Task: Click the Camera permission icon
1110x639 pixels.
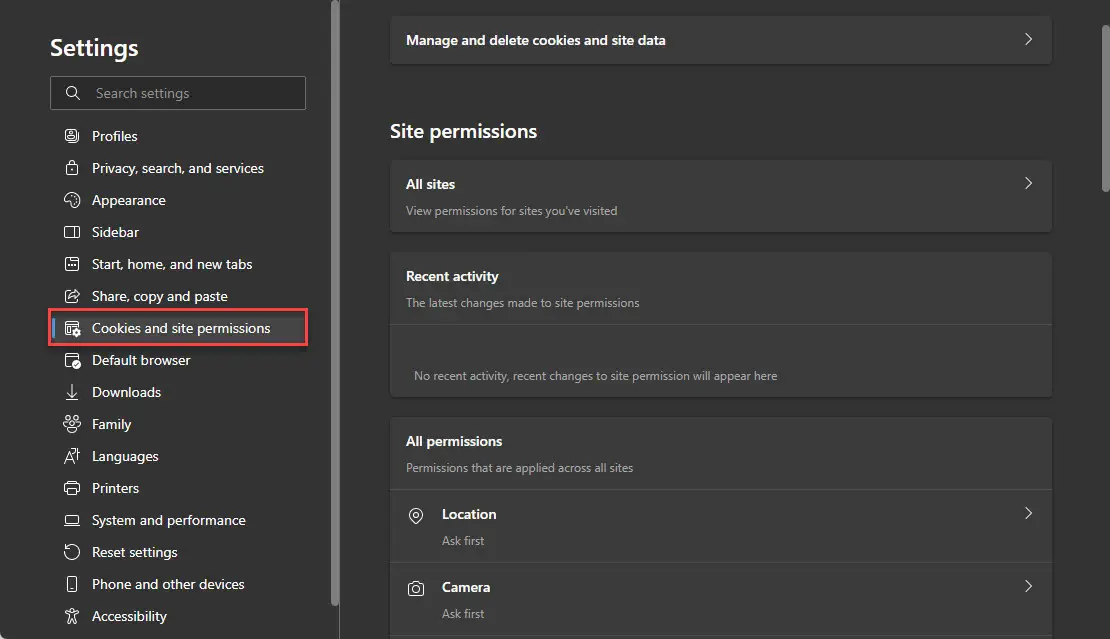Action: 416,589
